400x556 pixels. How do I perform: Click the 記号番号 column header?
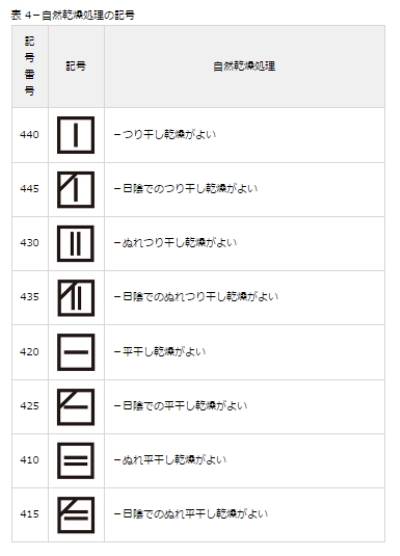click(30, 66)
